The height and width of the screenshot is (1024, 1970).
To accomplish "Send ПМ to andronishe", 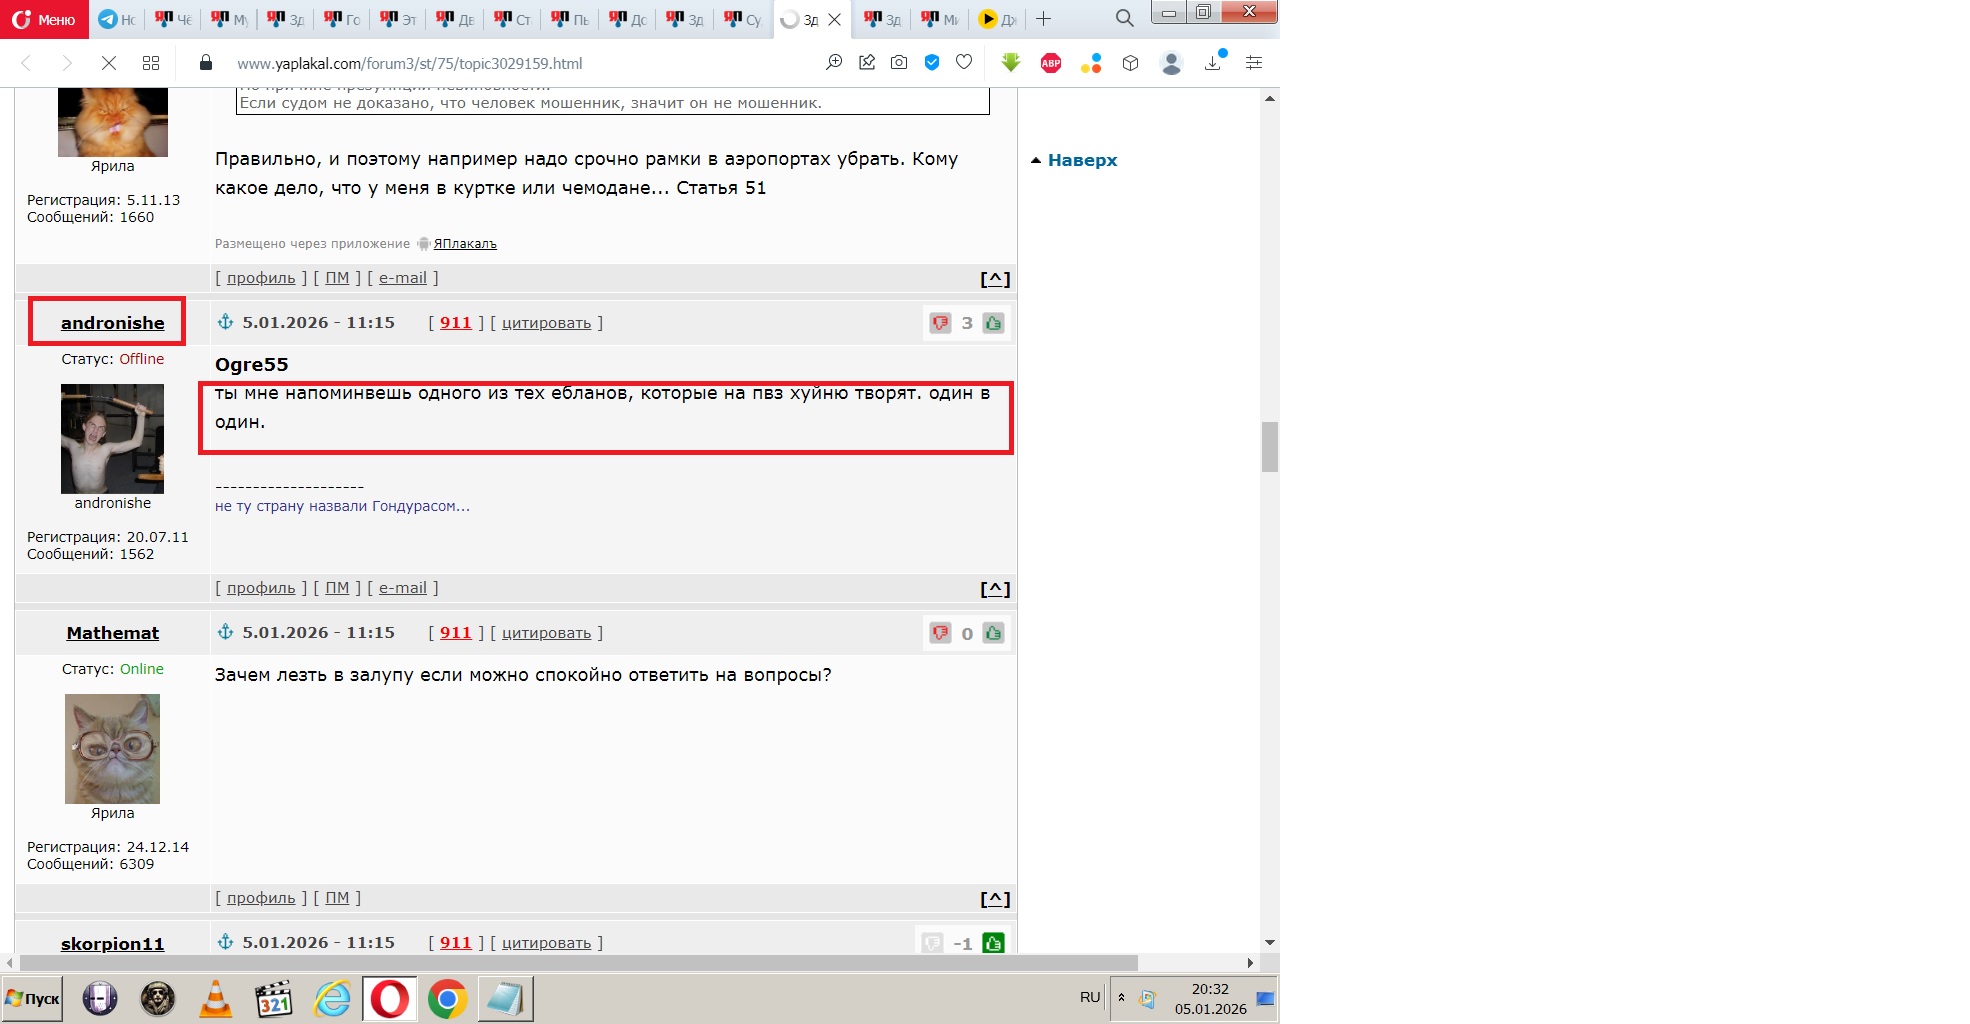I will tap(337, 588).
